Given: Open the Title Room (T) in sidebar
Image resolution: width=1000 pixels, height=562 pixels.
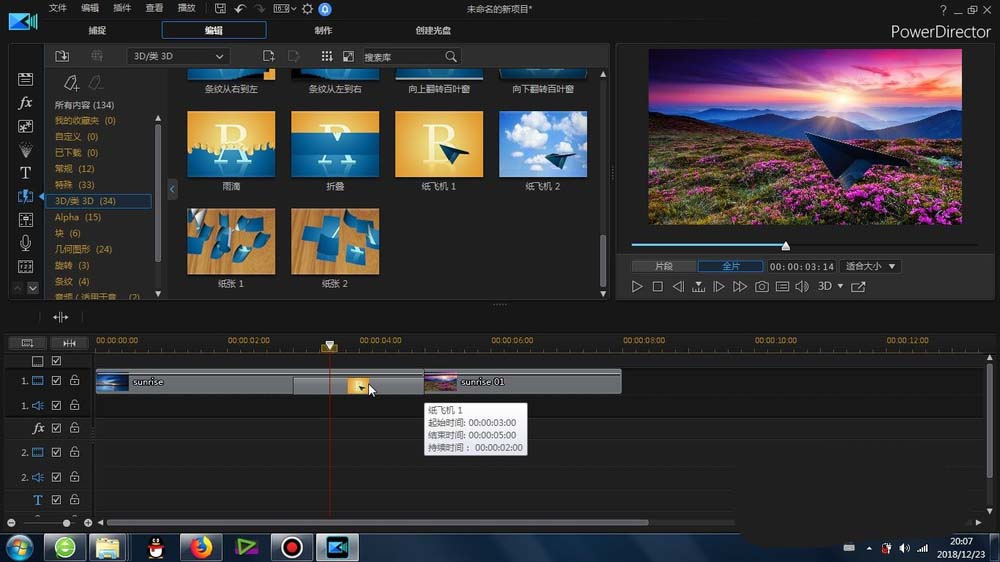Looking at the screenshot, I should click(x=26, y=173).
